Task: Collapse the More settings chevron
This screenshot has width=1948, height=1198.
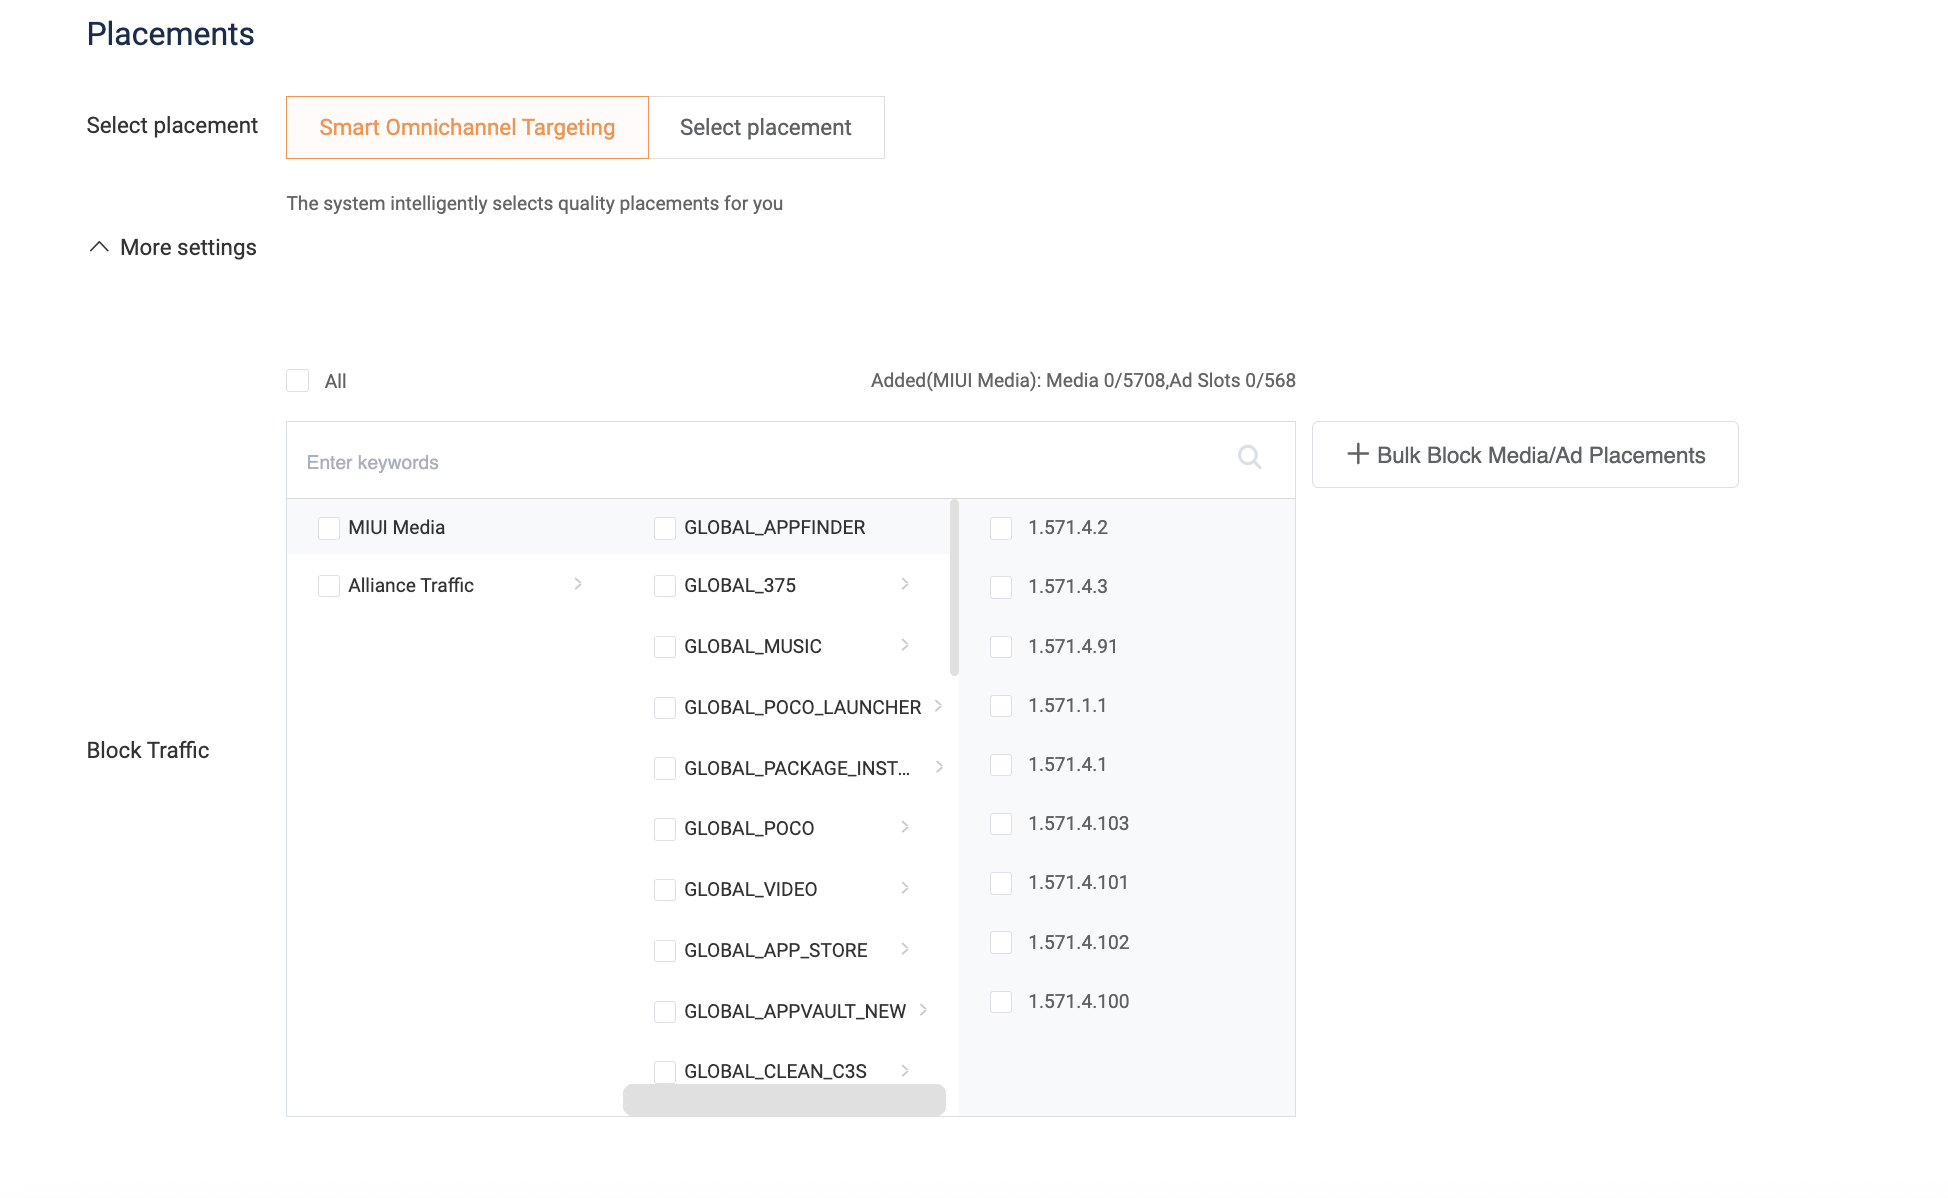Action: pos(99,247)
